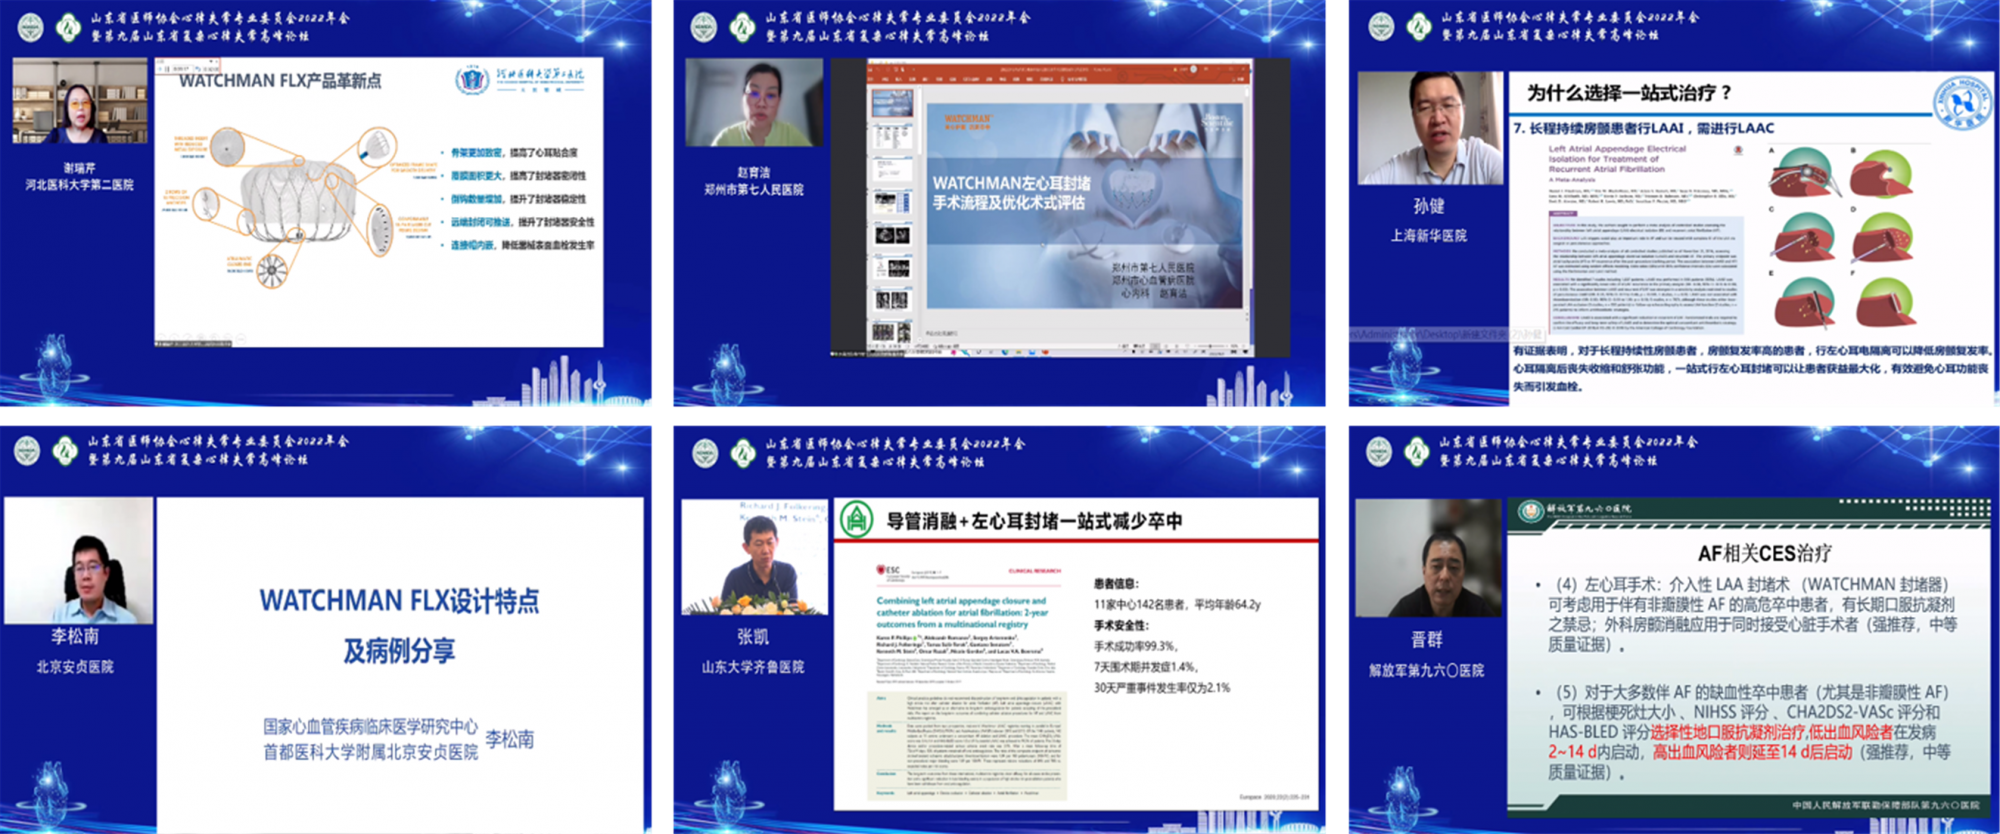Click the text 7天围术期并发症1.4%

point(1146,667)
